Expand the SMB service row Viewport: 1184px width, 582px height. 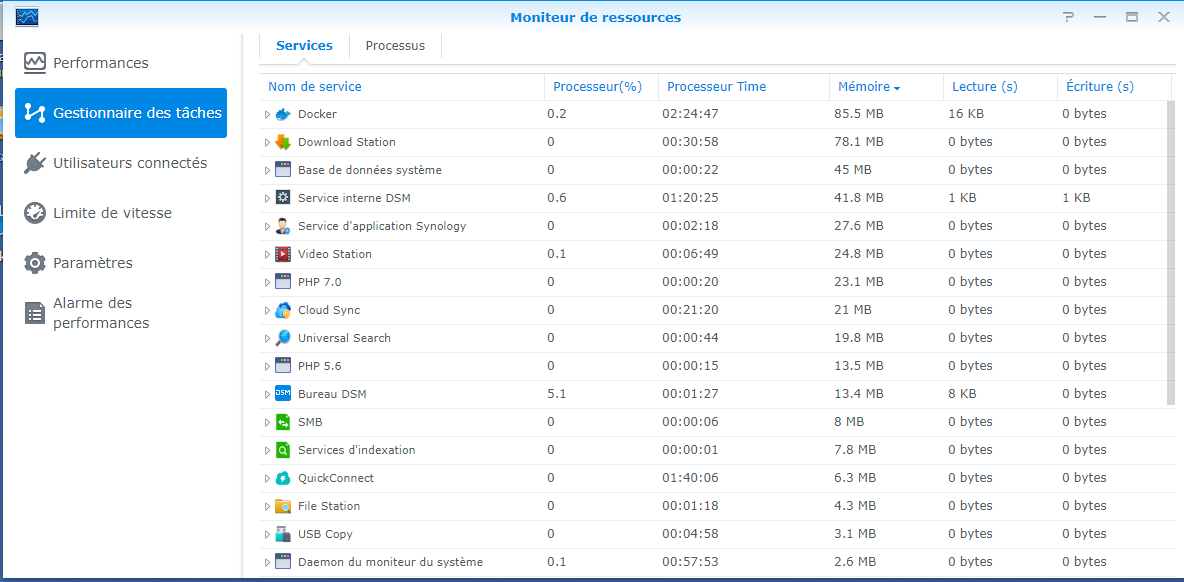click(x=267, y=422)
